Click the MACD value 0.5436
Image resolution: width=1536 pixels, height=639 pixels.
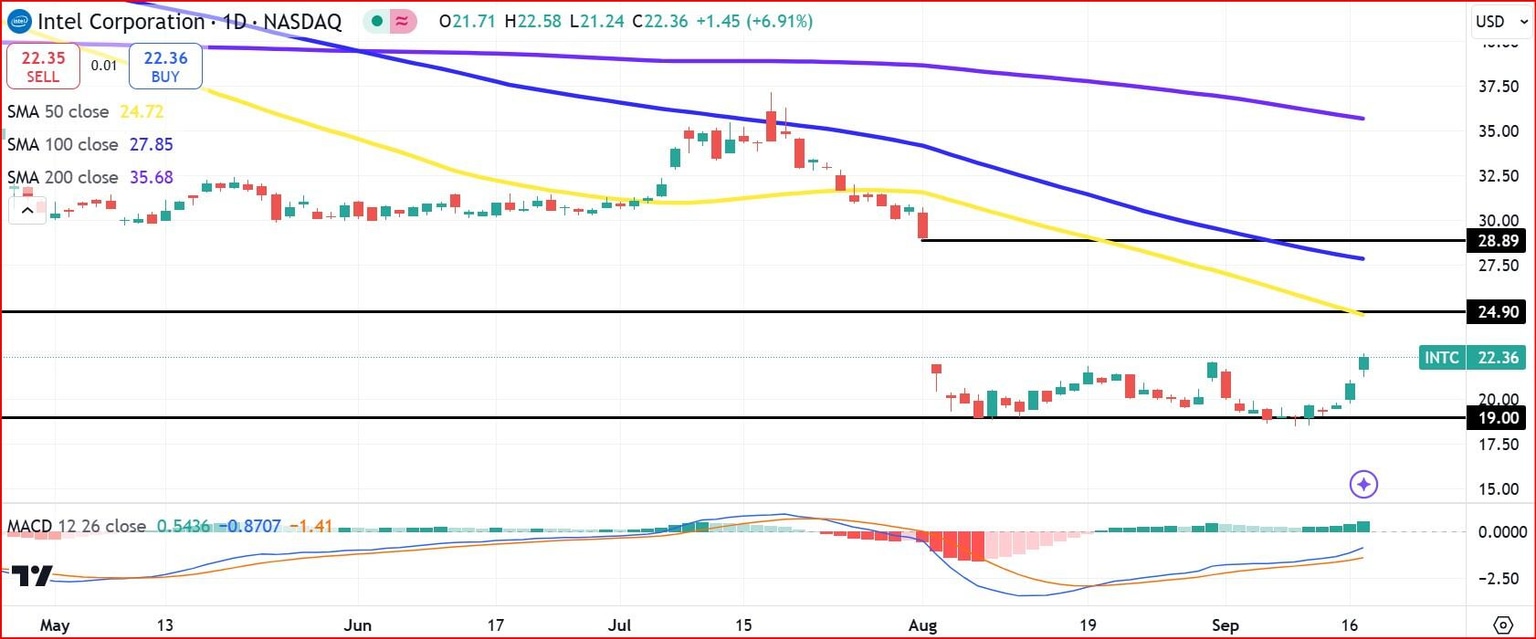(x=184, y=526)
